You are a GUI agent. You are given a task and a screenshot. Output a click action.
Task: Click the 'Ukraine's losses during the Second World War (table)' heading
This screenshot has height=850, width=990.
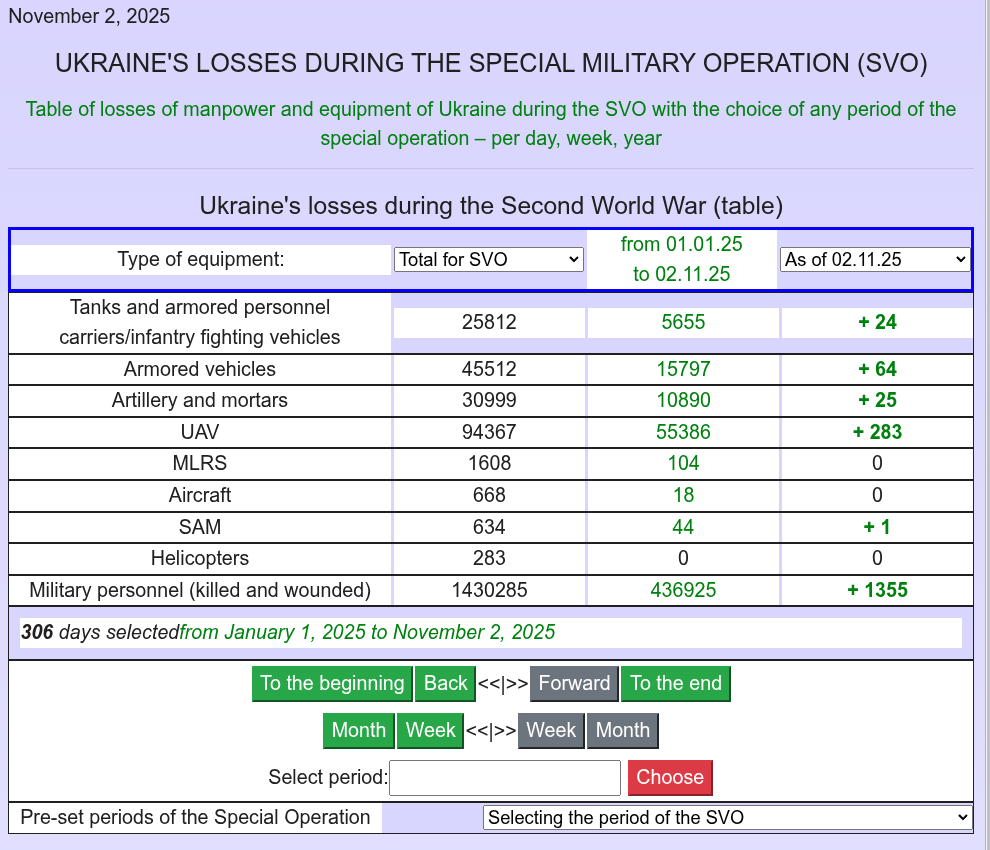[x=491, y=206]
